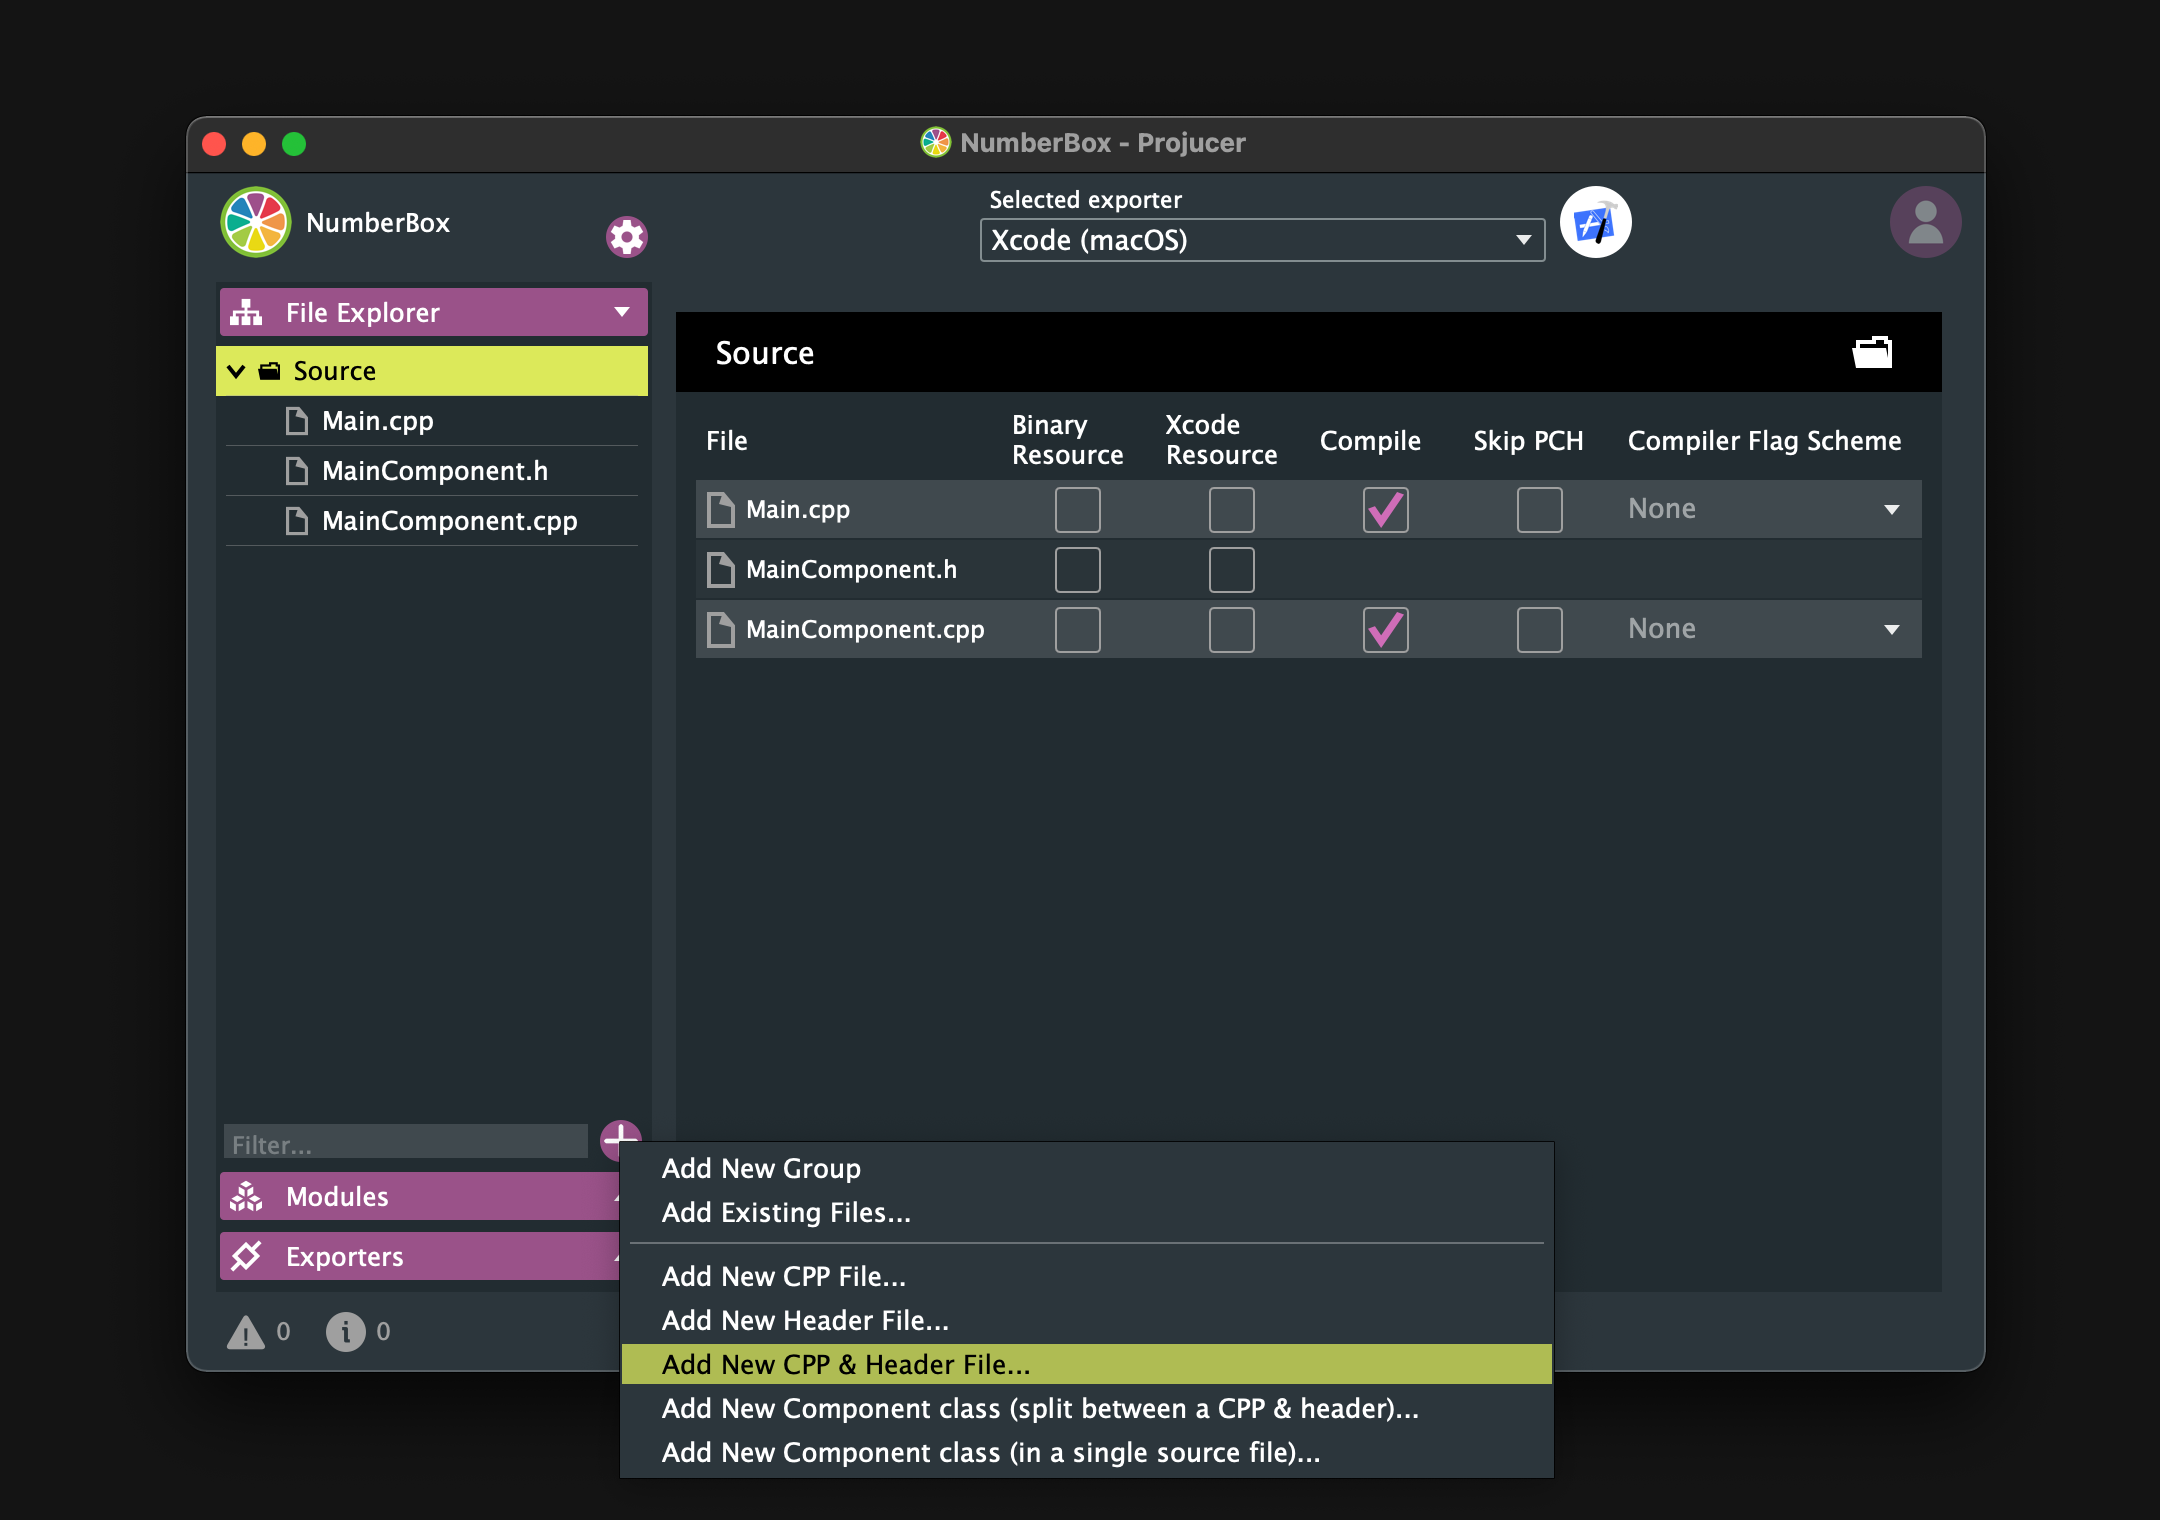Screen dimensions: 2160x1520
Task: Click the warning triangle status icon
Action: pyautogui.click(x=246, y=1332)
